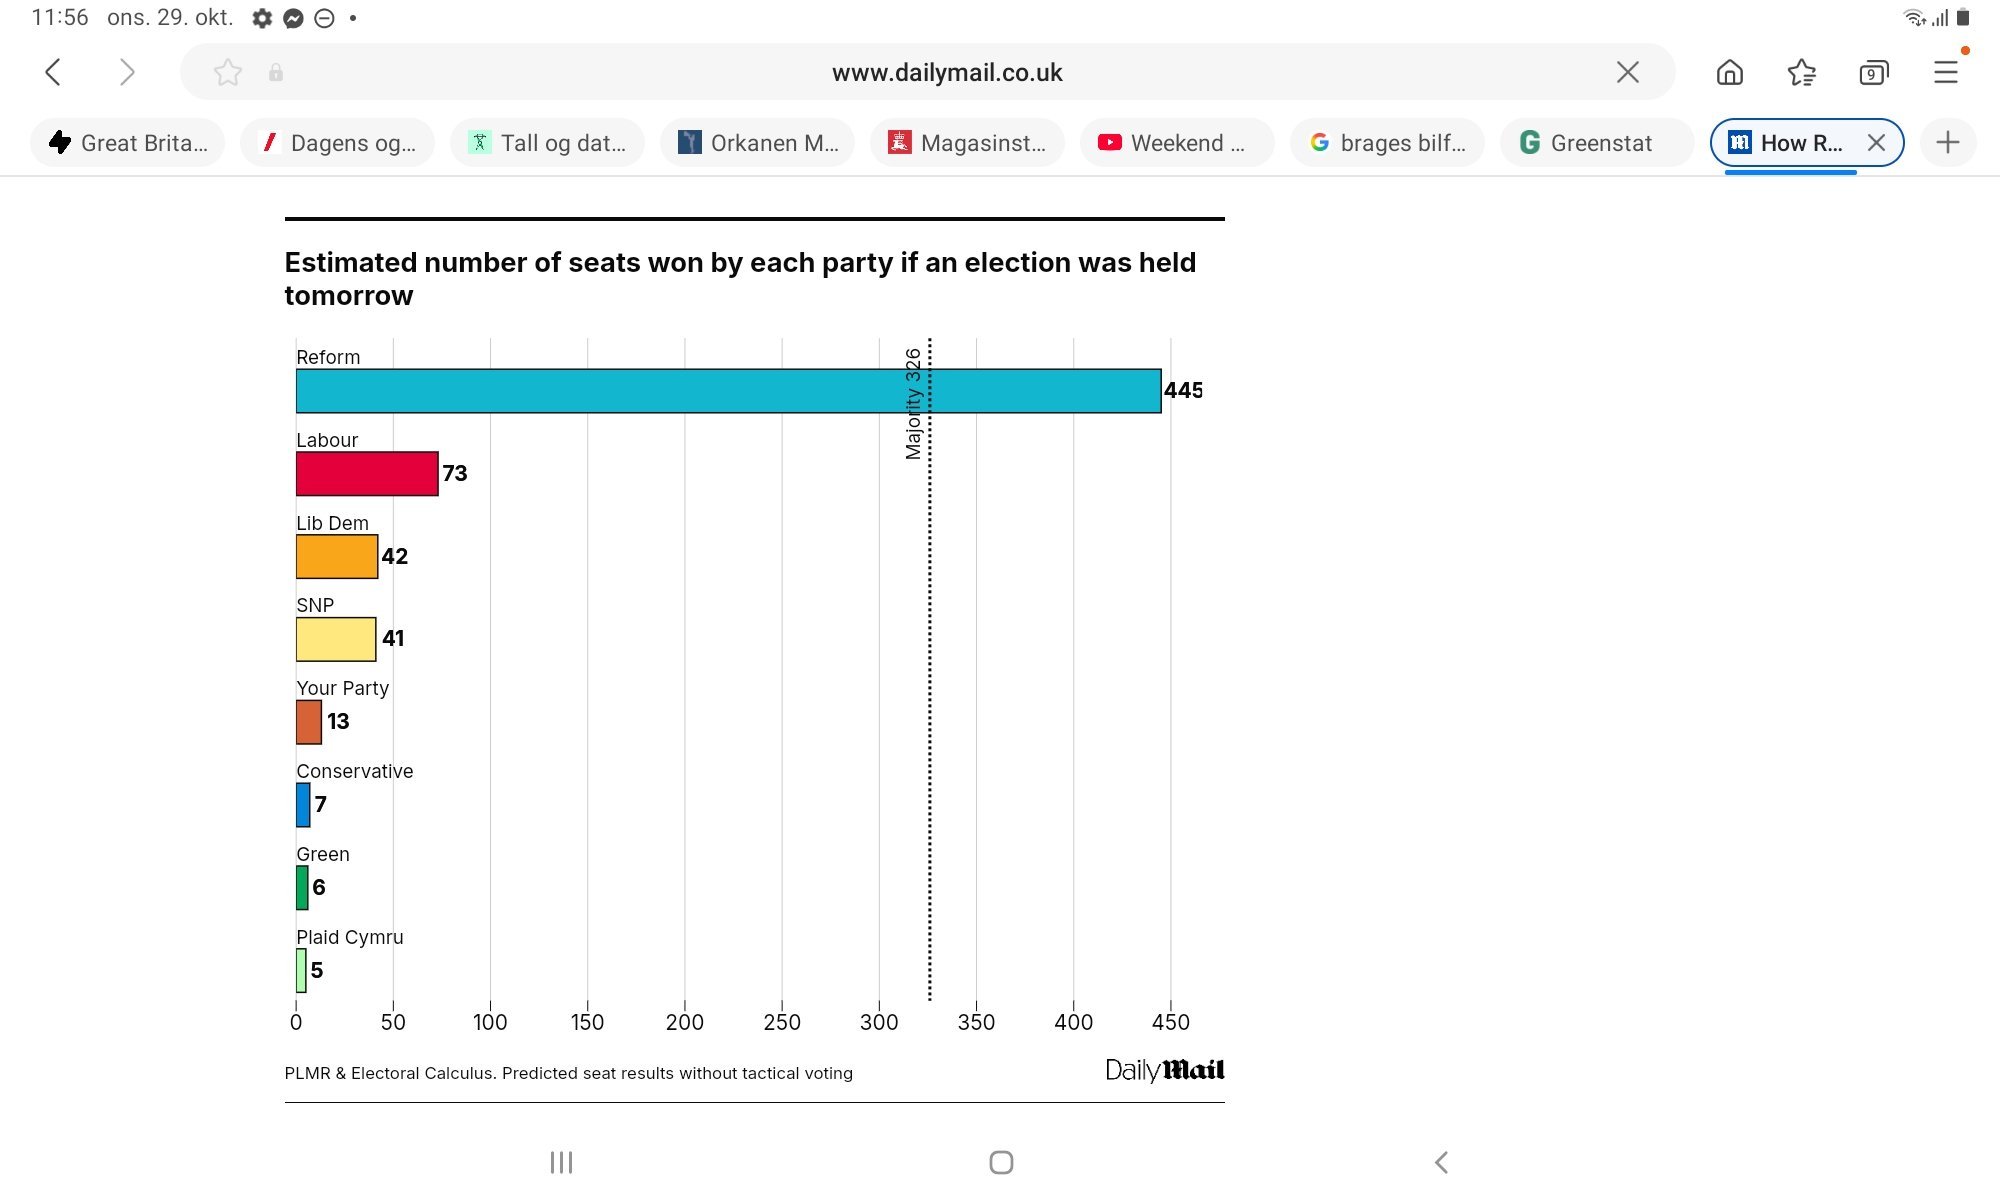Open the tab switcher showing 9 tabs
This screenshot has height=1200, width=2000.
tap(1873, 72)
